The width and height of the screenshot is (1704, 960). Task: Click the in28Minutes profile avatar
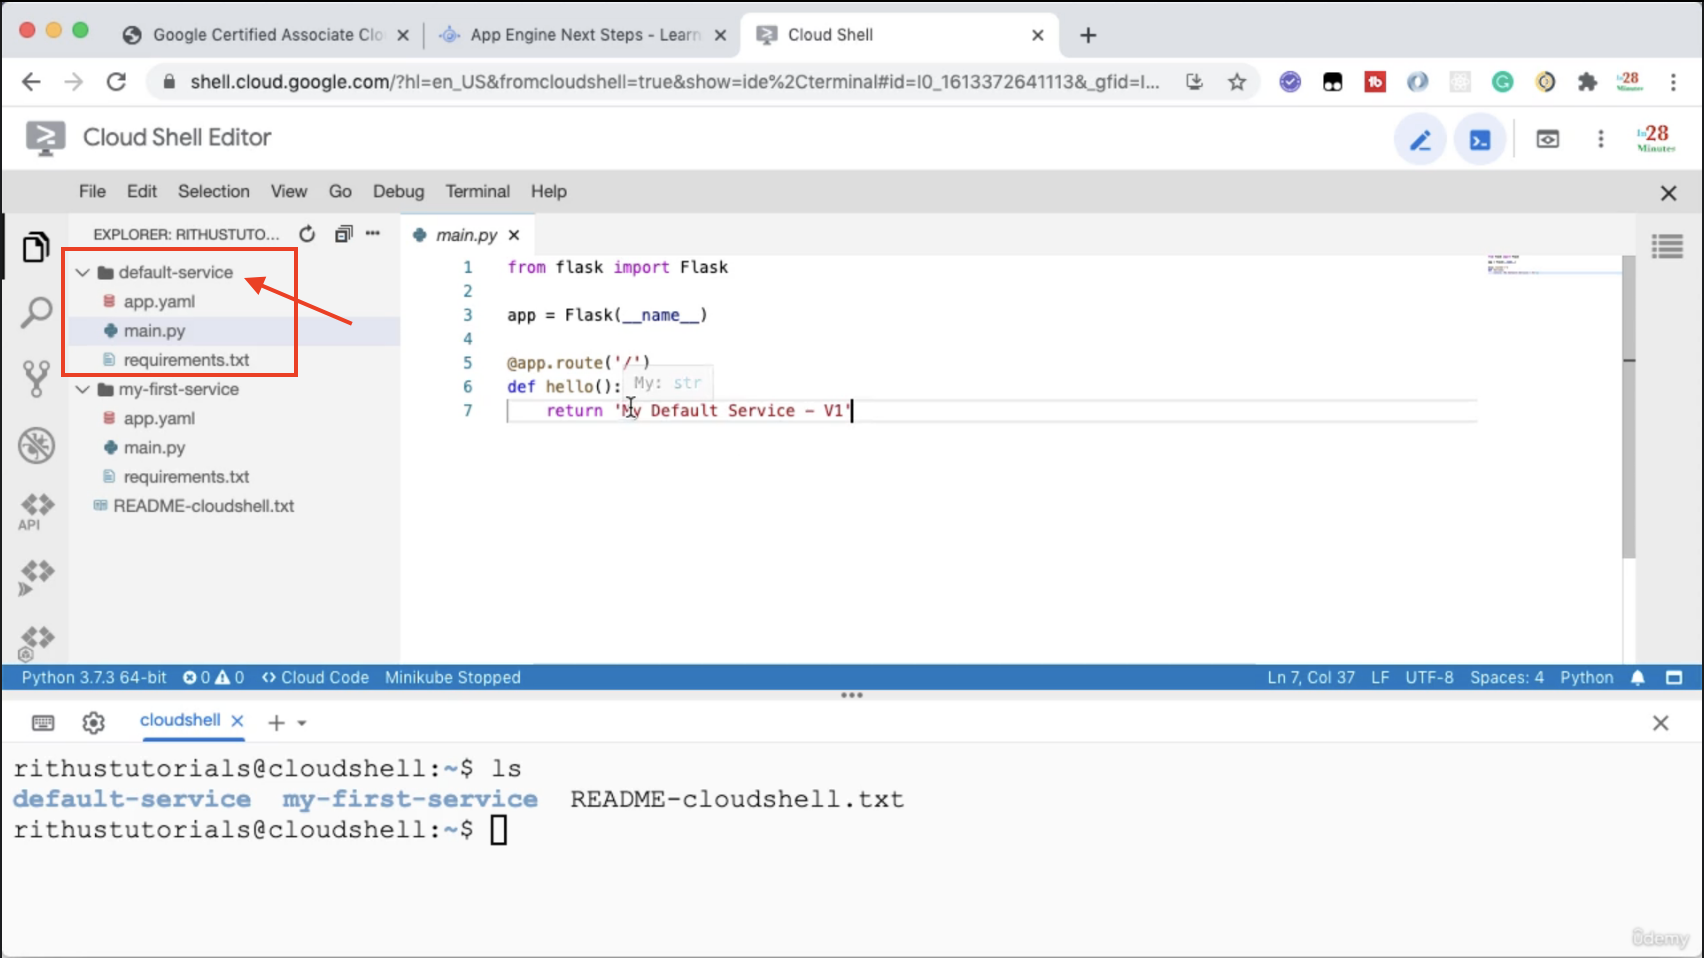[1655, 138]
